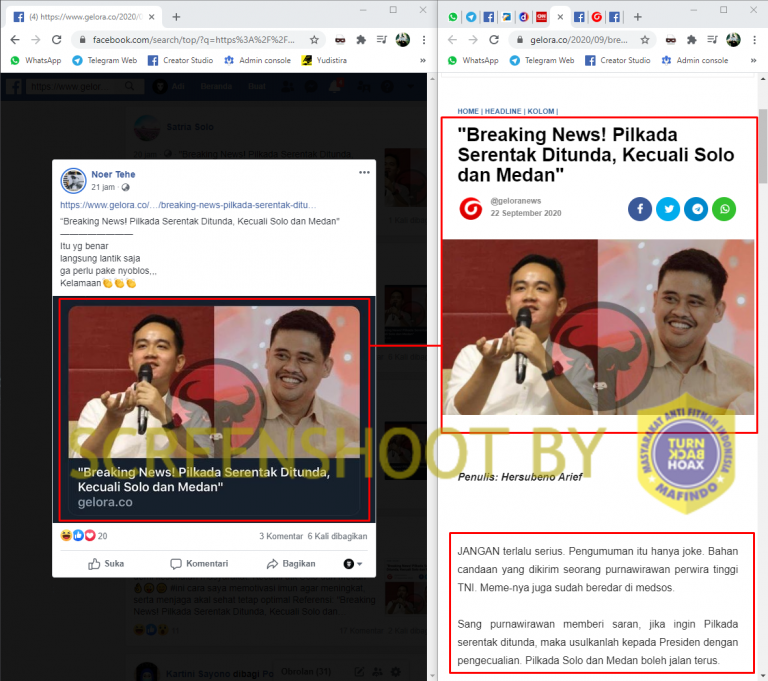Screen dimensions: 768x681
Task: Reload the gelora.co page
Action: tap(494, 40)
